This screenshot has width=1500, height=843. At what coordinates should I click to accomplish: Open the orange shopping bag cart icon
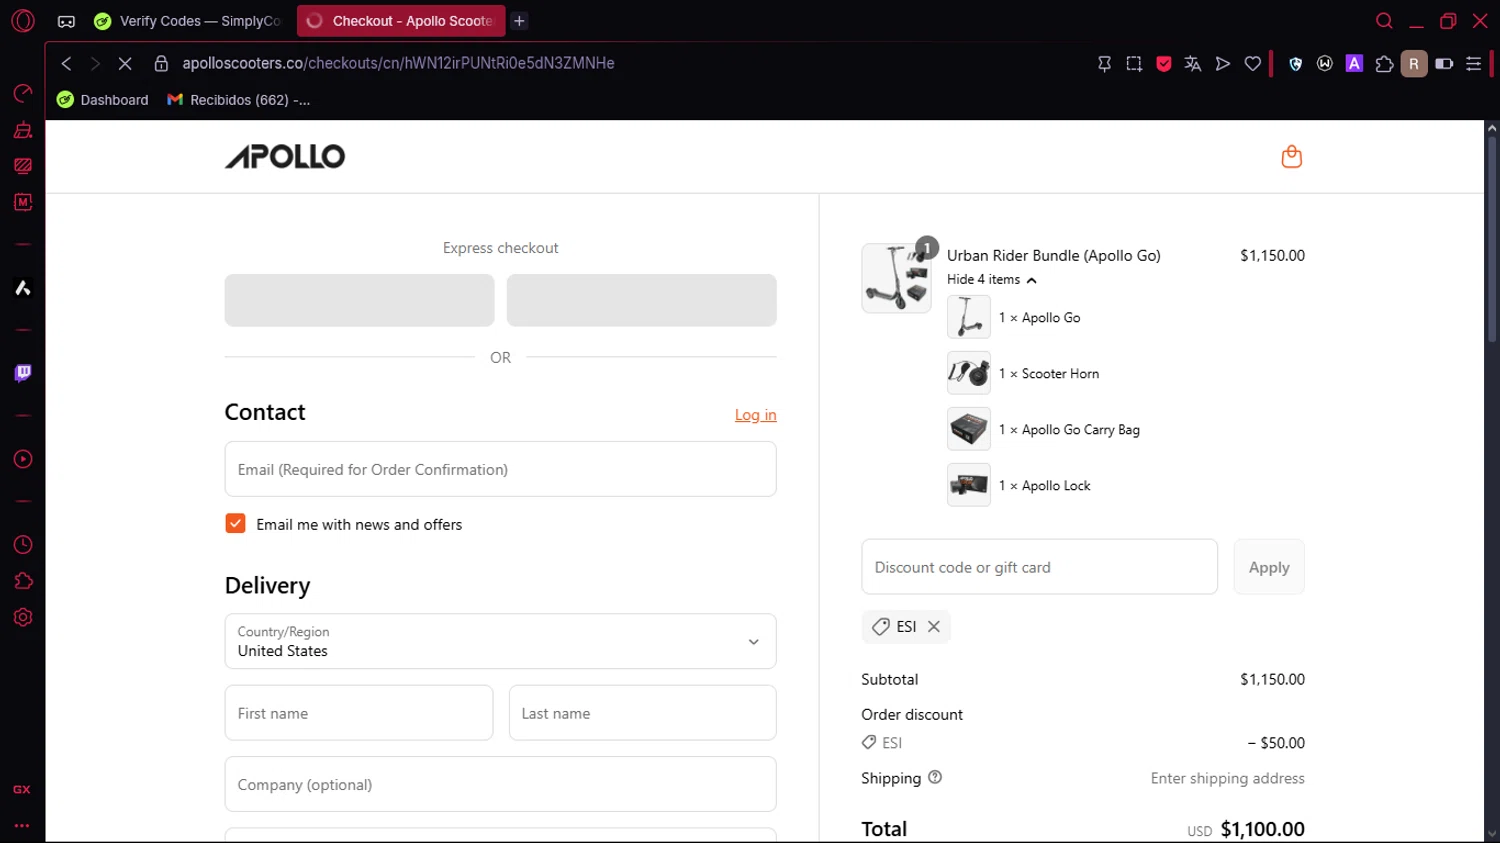coord(1291,156)
